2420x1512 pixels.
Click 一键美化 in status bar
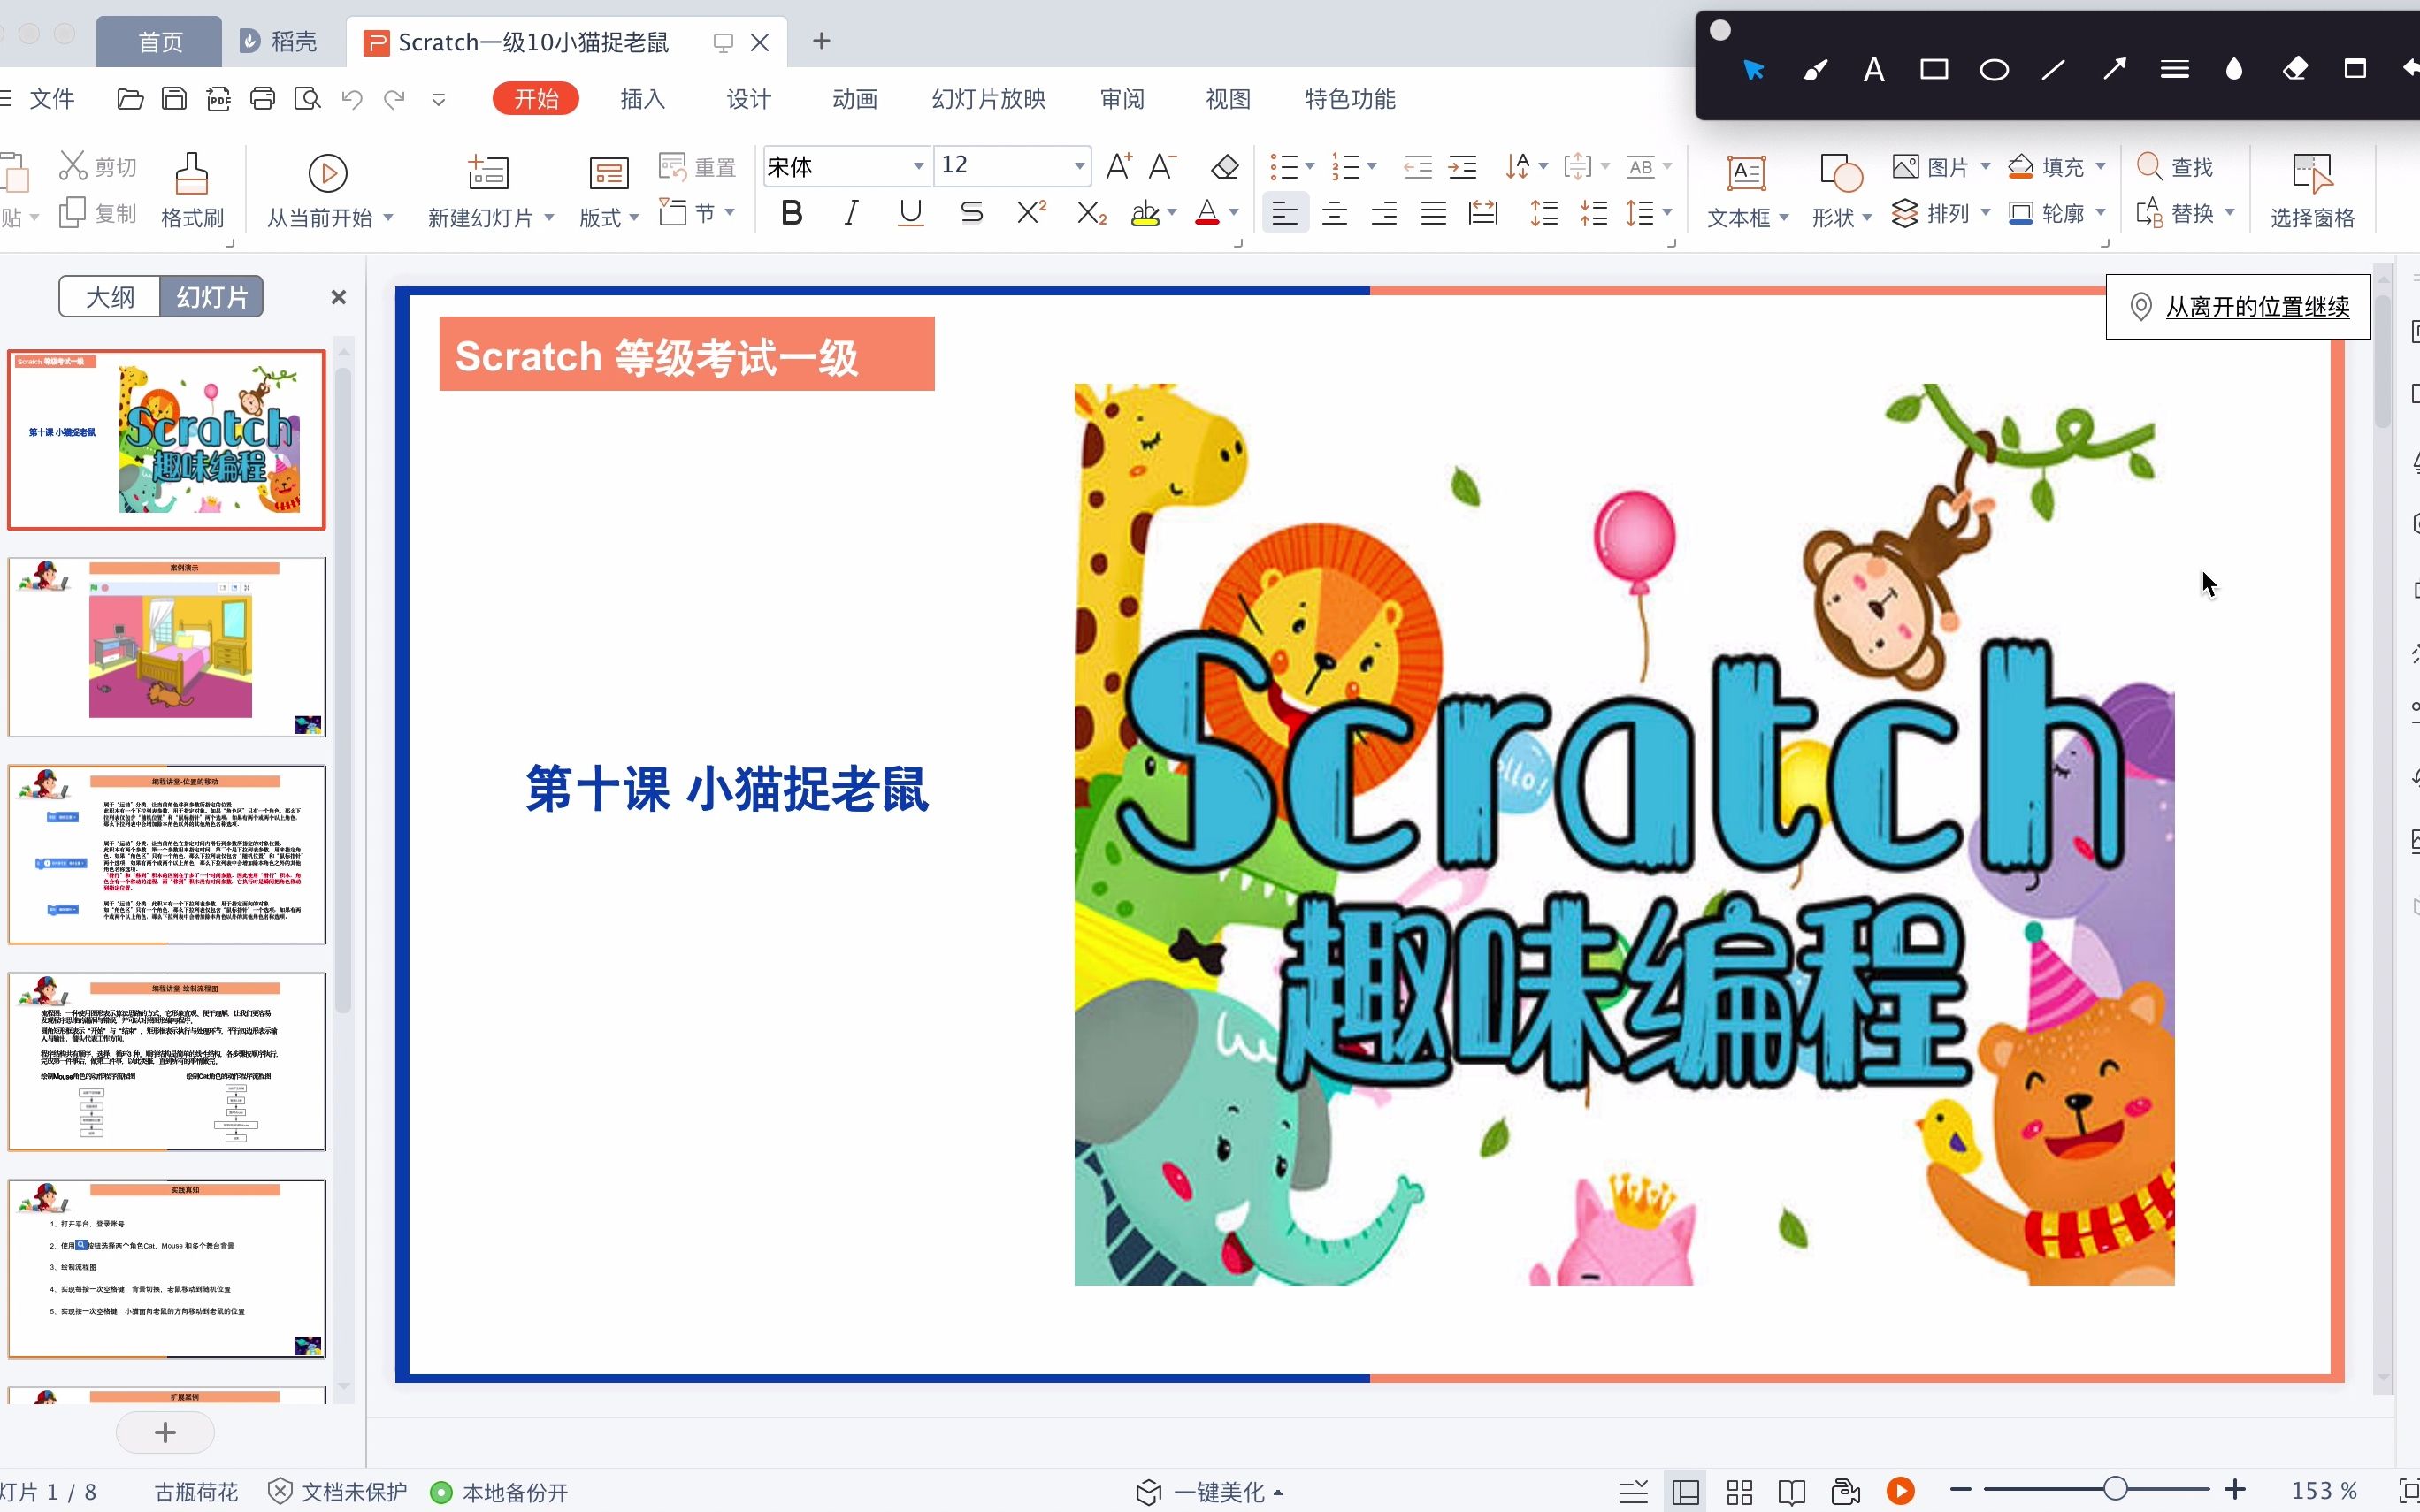pyautogui.click(x=1208, y=1492)
